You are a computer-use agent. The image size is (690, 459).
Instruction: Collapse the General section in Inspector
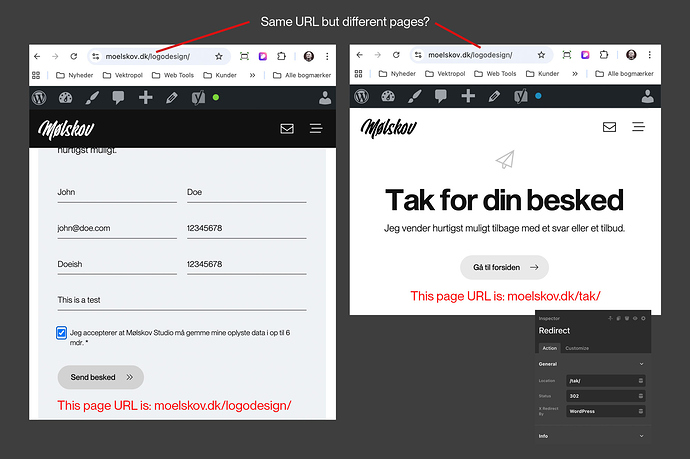[x=642, y=364]
